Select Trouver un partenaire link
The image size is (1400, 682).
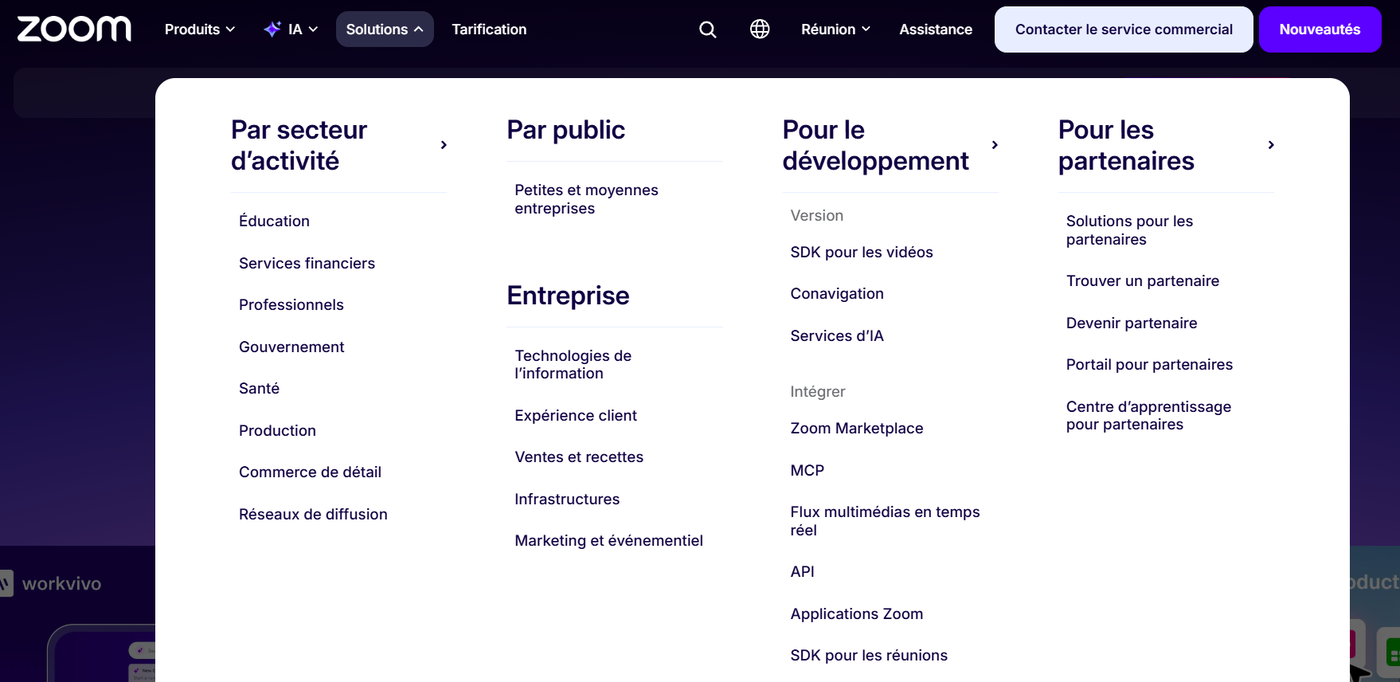click(1143, 281)
